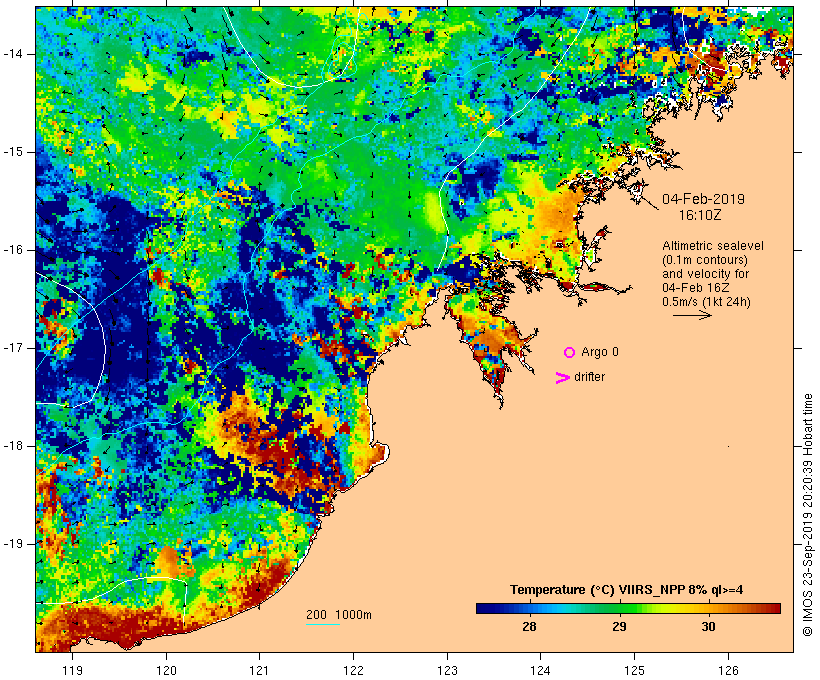Viewport: 820px width, 680px height.
Task: Click the magenta Argo circle legend symbol
Action: pos(570,353)
